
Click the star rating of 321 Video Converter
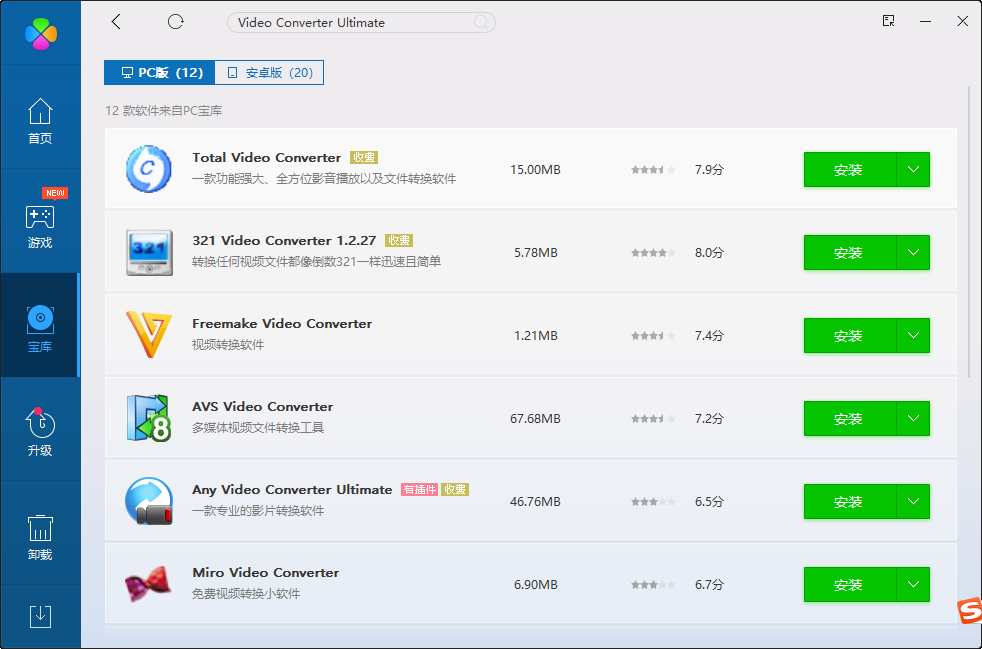pyautogui.click(x=653, y=253)
